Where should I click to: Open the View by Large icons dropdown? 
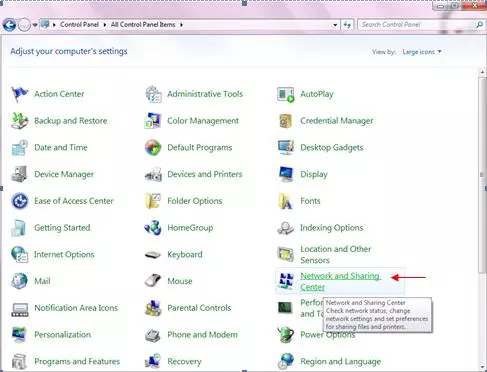point(422,52)
